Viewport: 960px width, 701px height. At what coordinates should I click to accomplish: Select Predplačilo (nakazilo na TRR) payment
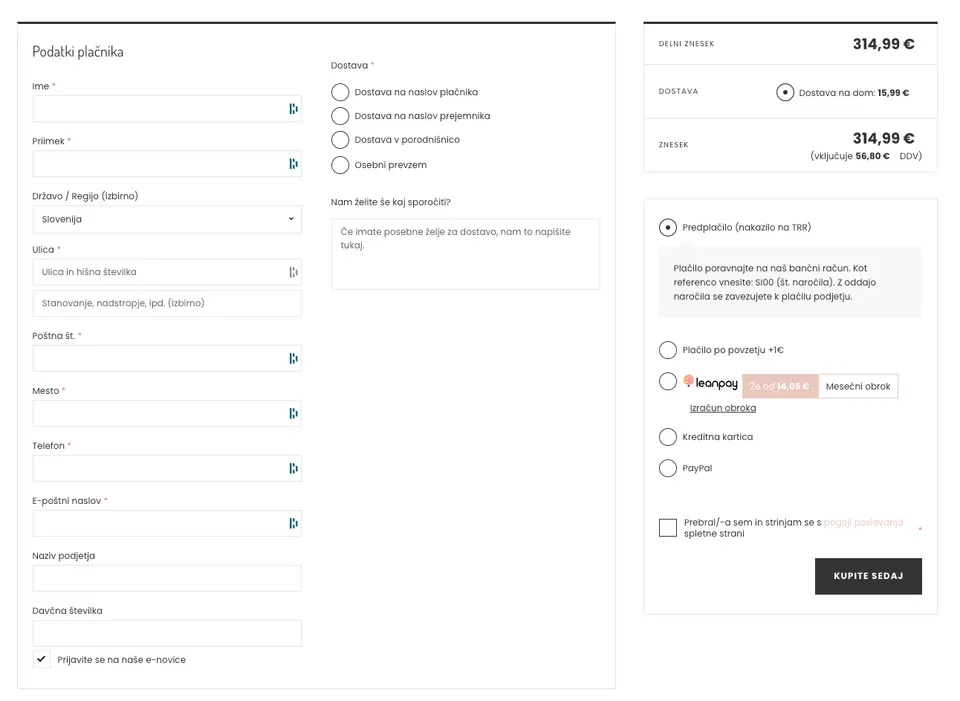[x=668, y=228]
